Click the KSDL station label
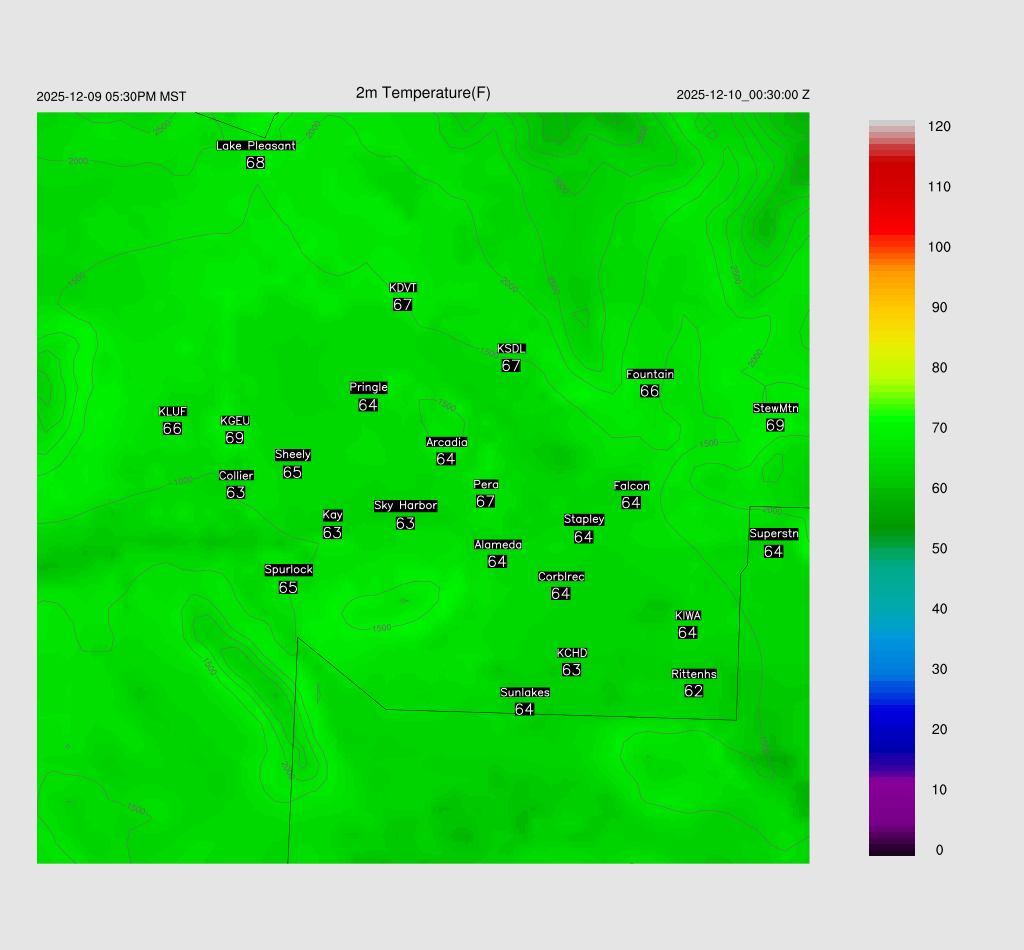 (x=511, y=349)
